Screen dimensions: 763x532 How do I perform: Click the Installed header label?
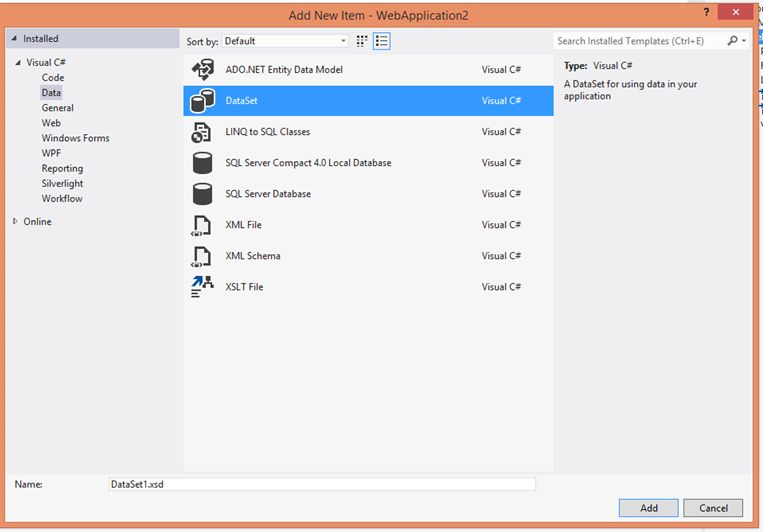click(40, 38)
